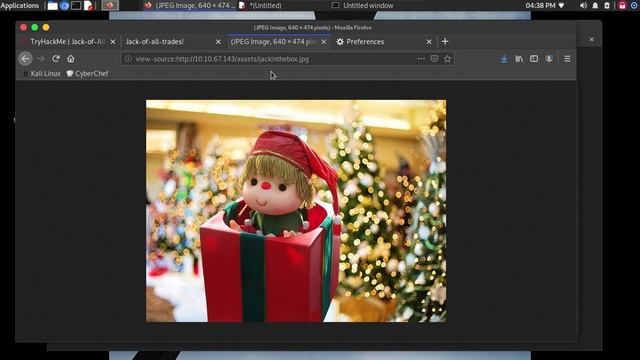Image resolution: width=640 pixels, height=360 pixels.
Task: Launch the file manager from the panel
Action: pos(53,6)
